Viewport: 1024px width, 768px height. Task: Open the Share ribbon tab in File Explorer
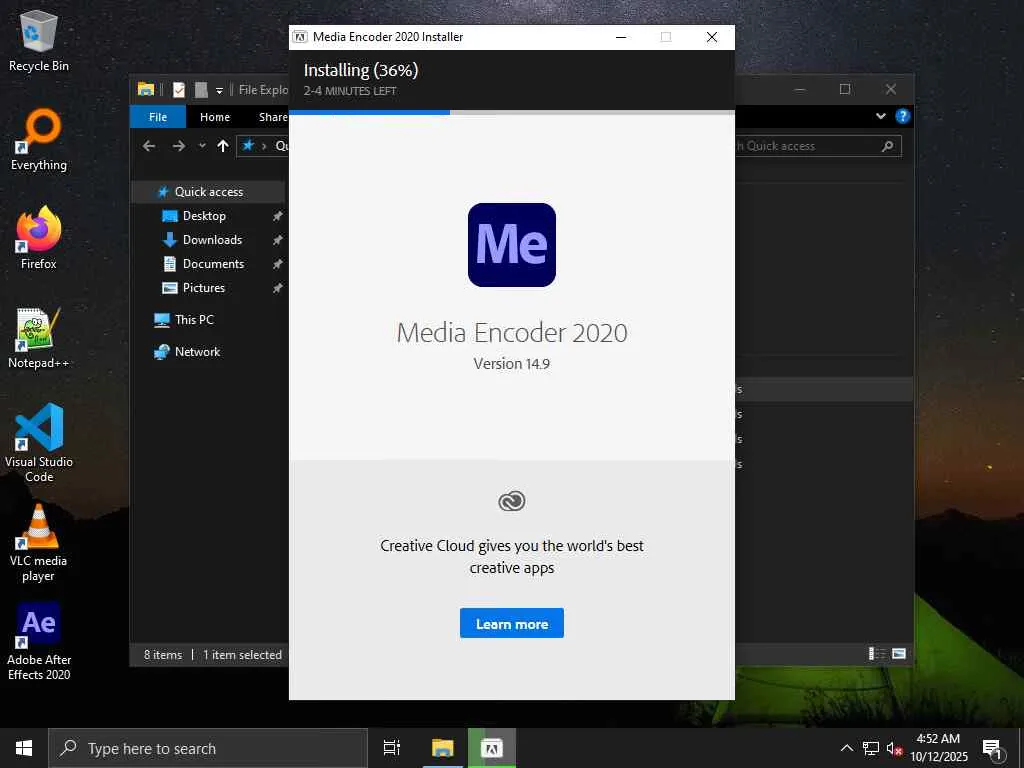272,117
